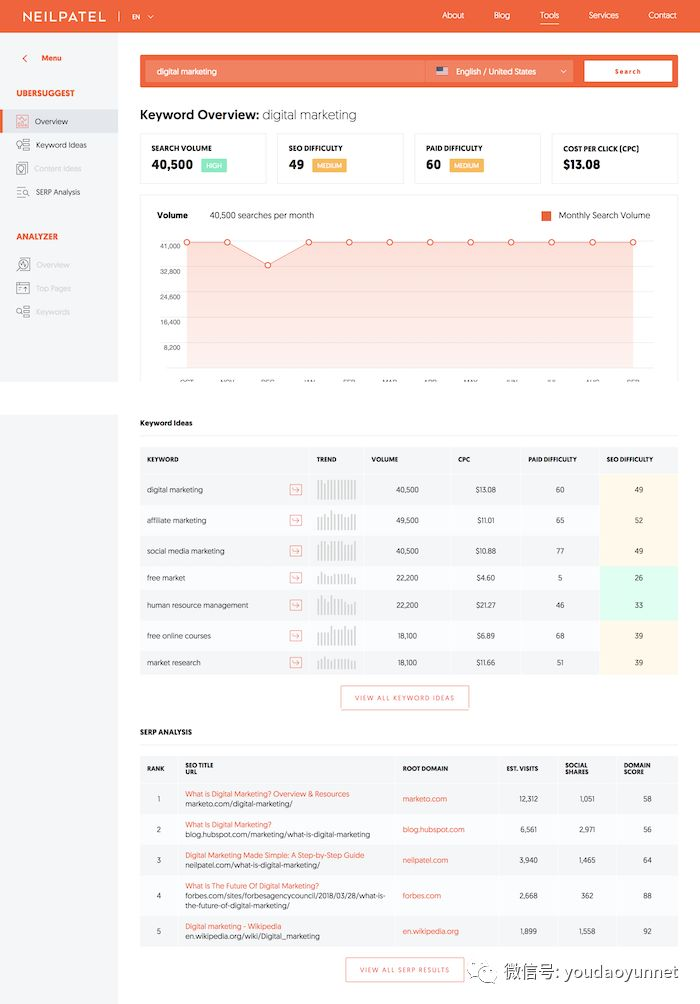Click the human resource management keyword
700x1004 pixels.
197,605
